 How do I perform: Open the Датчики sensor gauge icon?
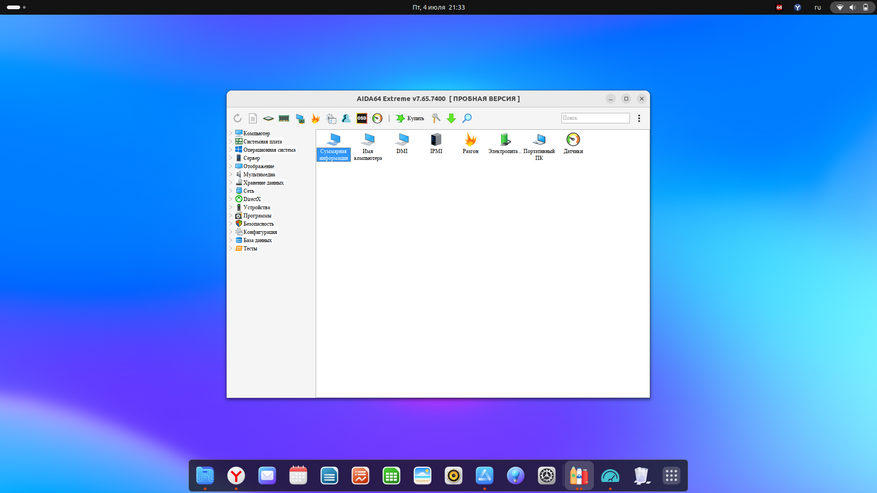573,140
